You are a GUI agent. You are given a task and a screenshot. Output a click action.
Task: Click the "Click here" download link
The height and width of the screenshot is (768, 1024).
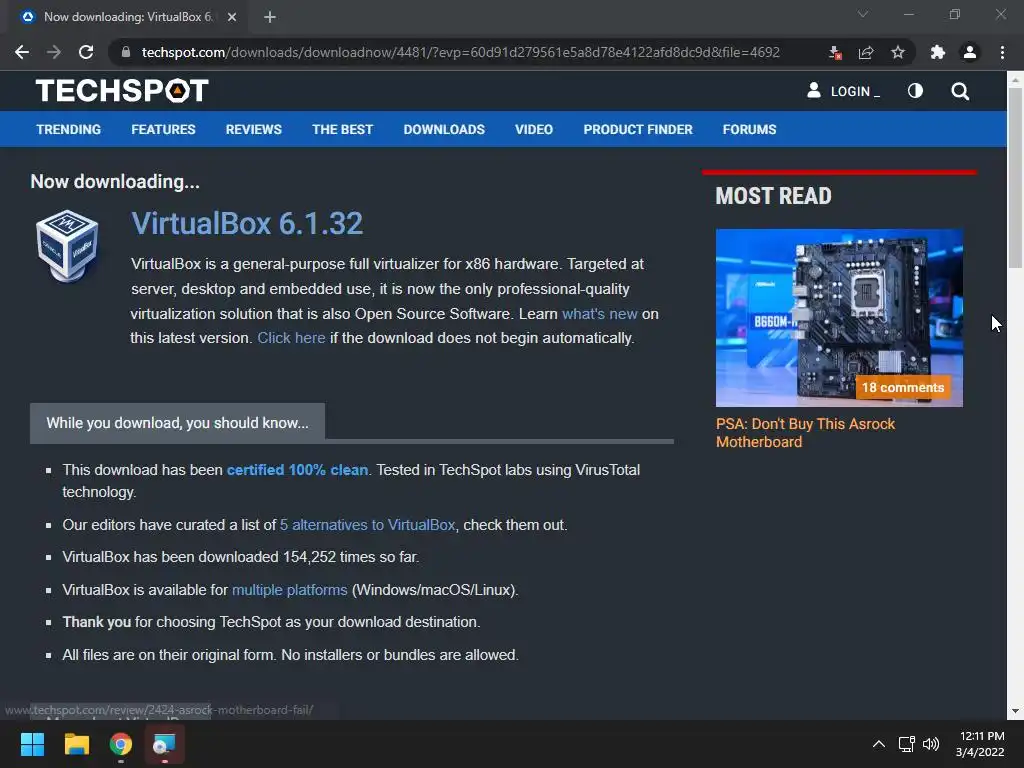click(291, 338)
